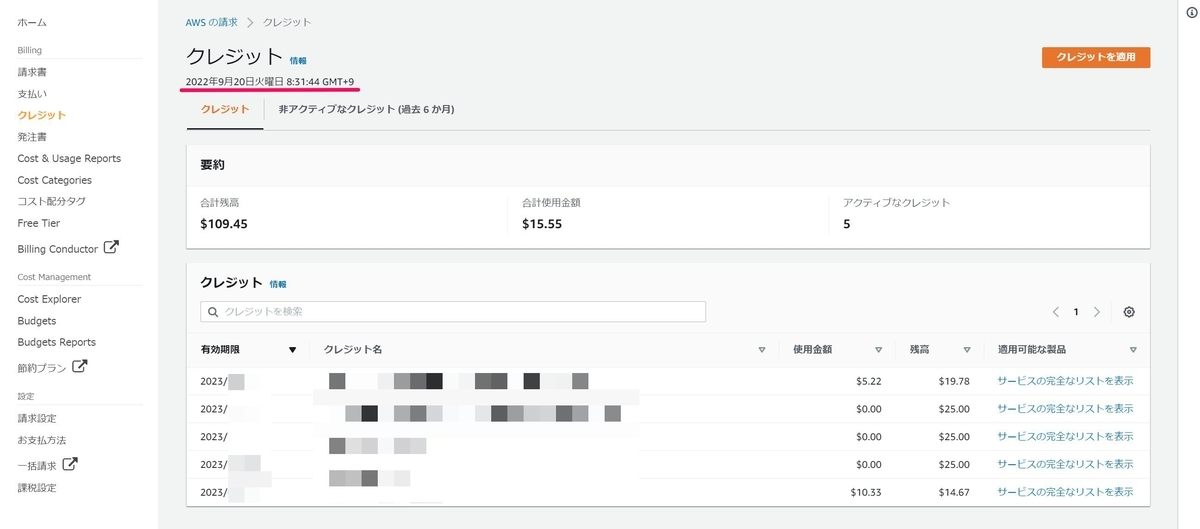Click external-link icon beside 節約プラン

pyautogui.click(x=79, y=366)
